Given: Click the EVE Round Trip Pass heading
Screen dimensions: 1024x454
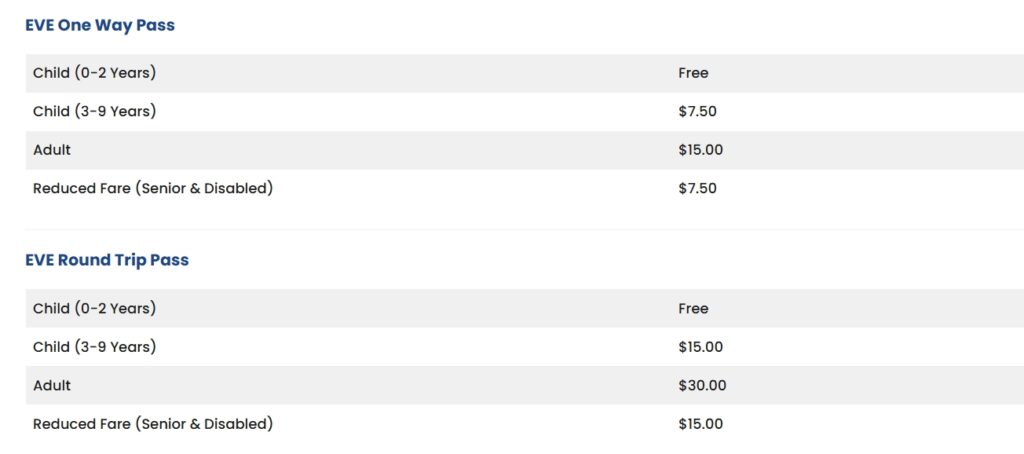Looking at the screenshot, I should [x=107, y=260].
